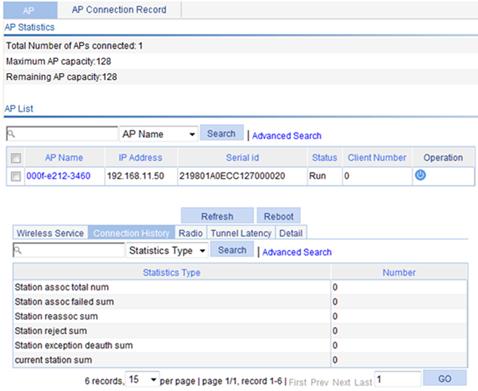Click the magnifier icon in the Statistics search box
This screenshot has width=478, height=391.
point(18,250)
